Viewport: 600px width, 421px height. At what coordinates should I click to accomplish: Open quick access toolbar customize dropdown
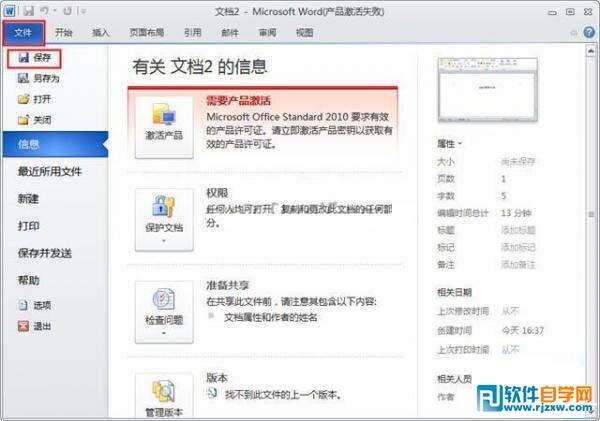[x=82, y=11]
